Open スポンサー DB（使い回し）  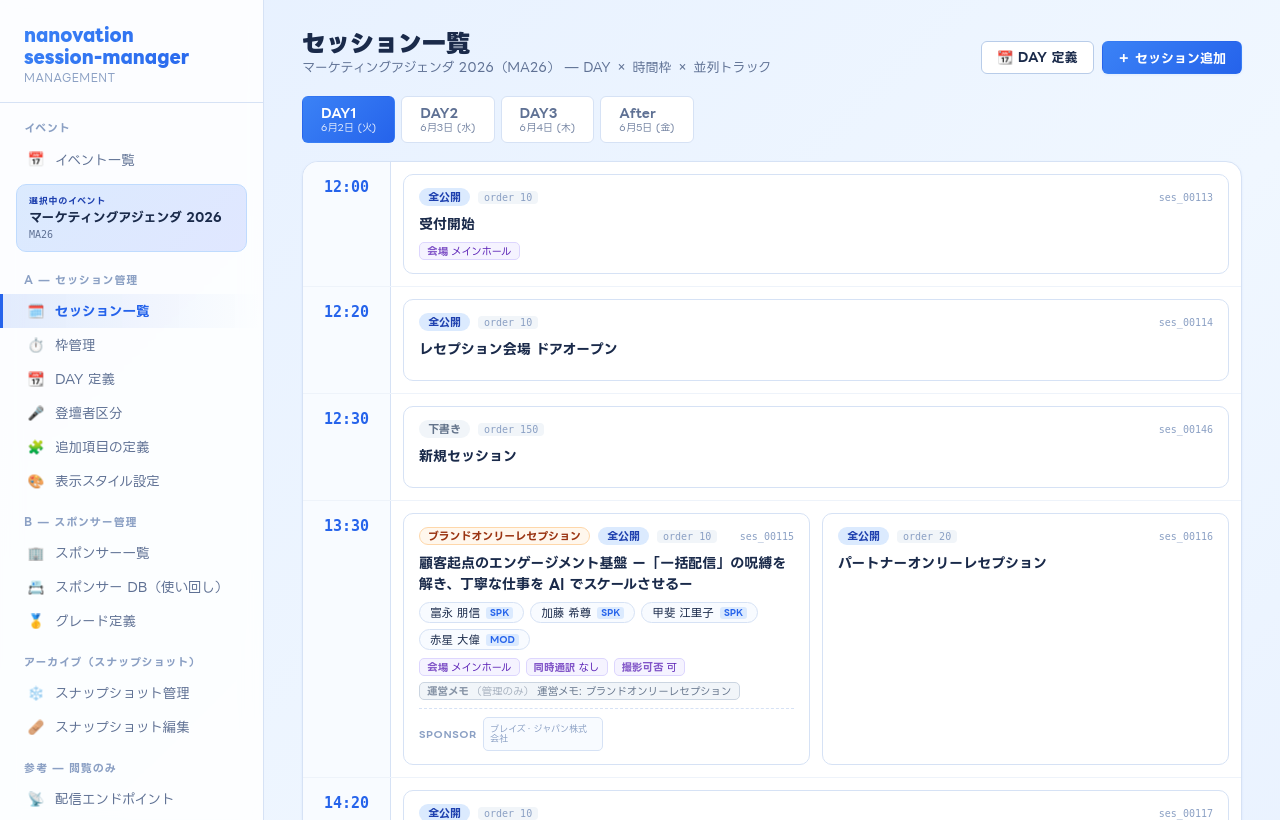click(x=131, y=587)
